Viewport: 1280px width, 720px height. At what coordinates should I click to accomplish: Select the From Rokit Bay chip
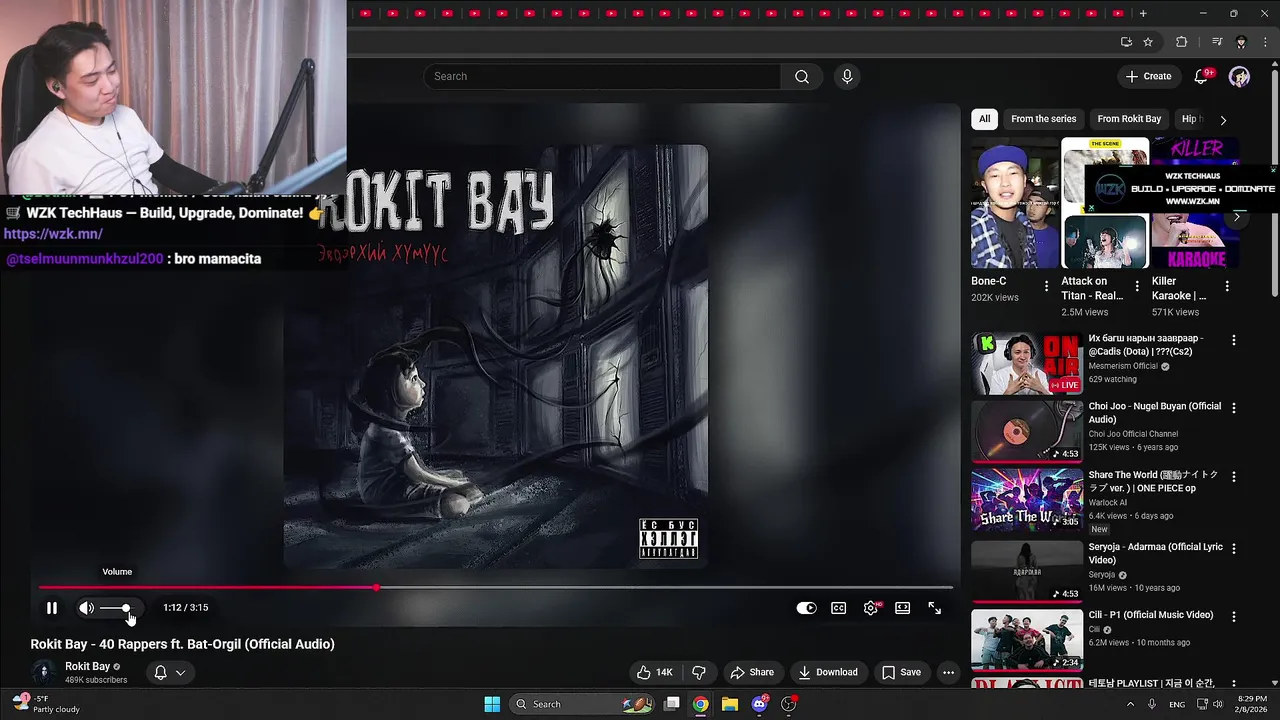pyautogui.click(x=1129, y=119)
